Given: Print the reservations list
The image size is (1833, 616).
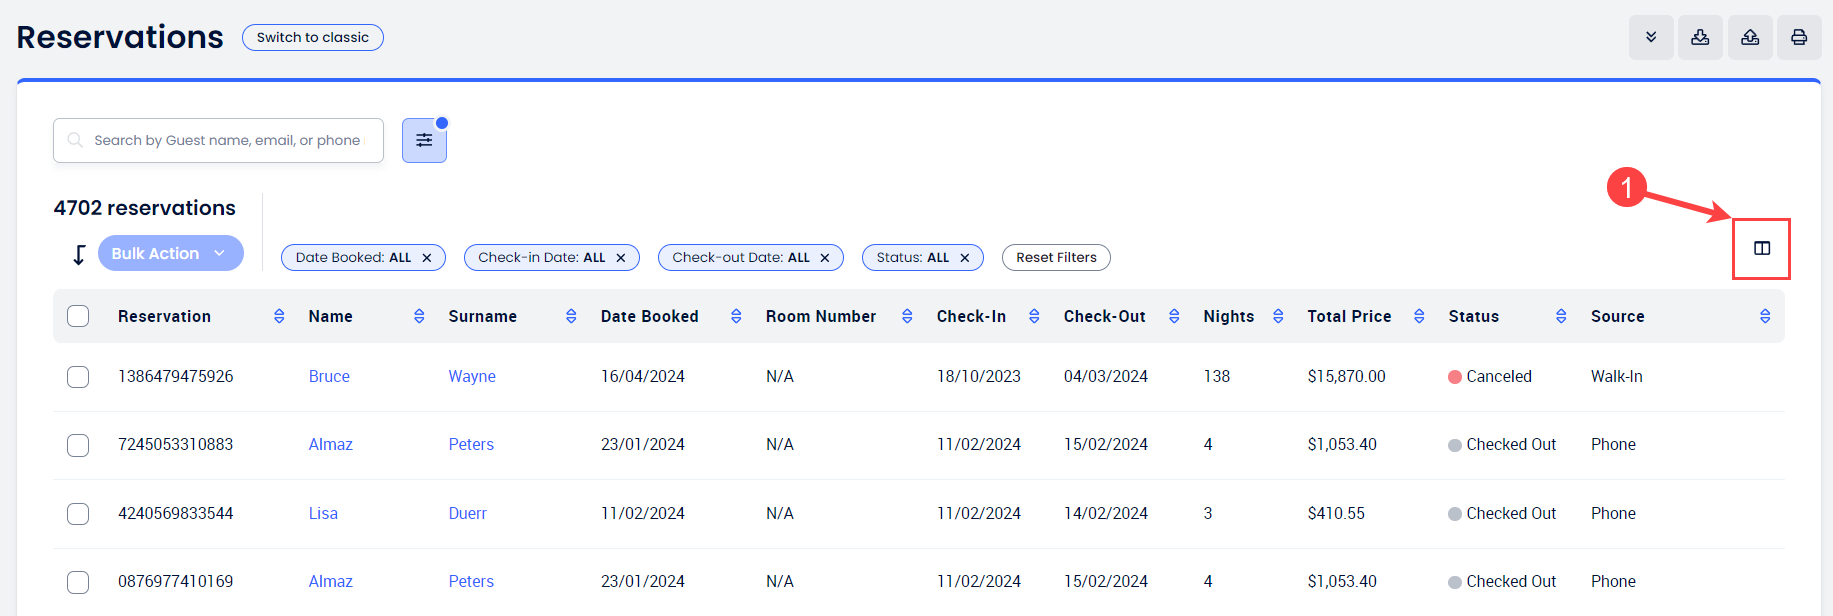Looking at the screenshot, I should coord(1798,38).
